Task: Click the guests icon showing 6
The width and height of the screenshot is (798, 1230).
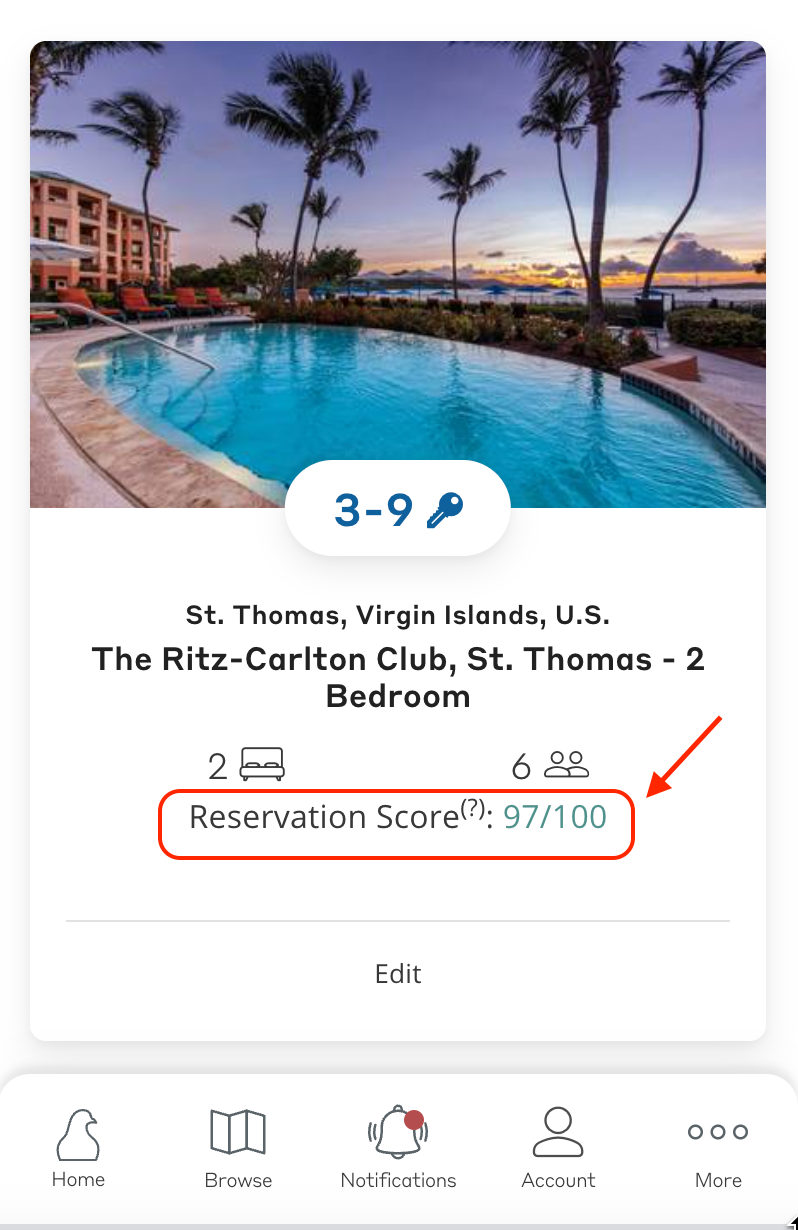Action: coord(566,765)
